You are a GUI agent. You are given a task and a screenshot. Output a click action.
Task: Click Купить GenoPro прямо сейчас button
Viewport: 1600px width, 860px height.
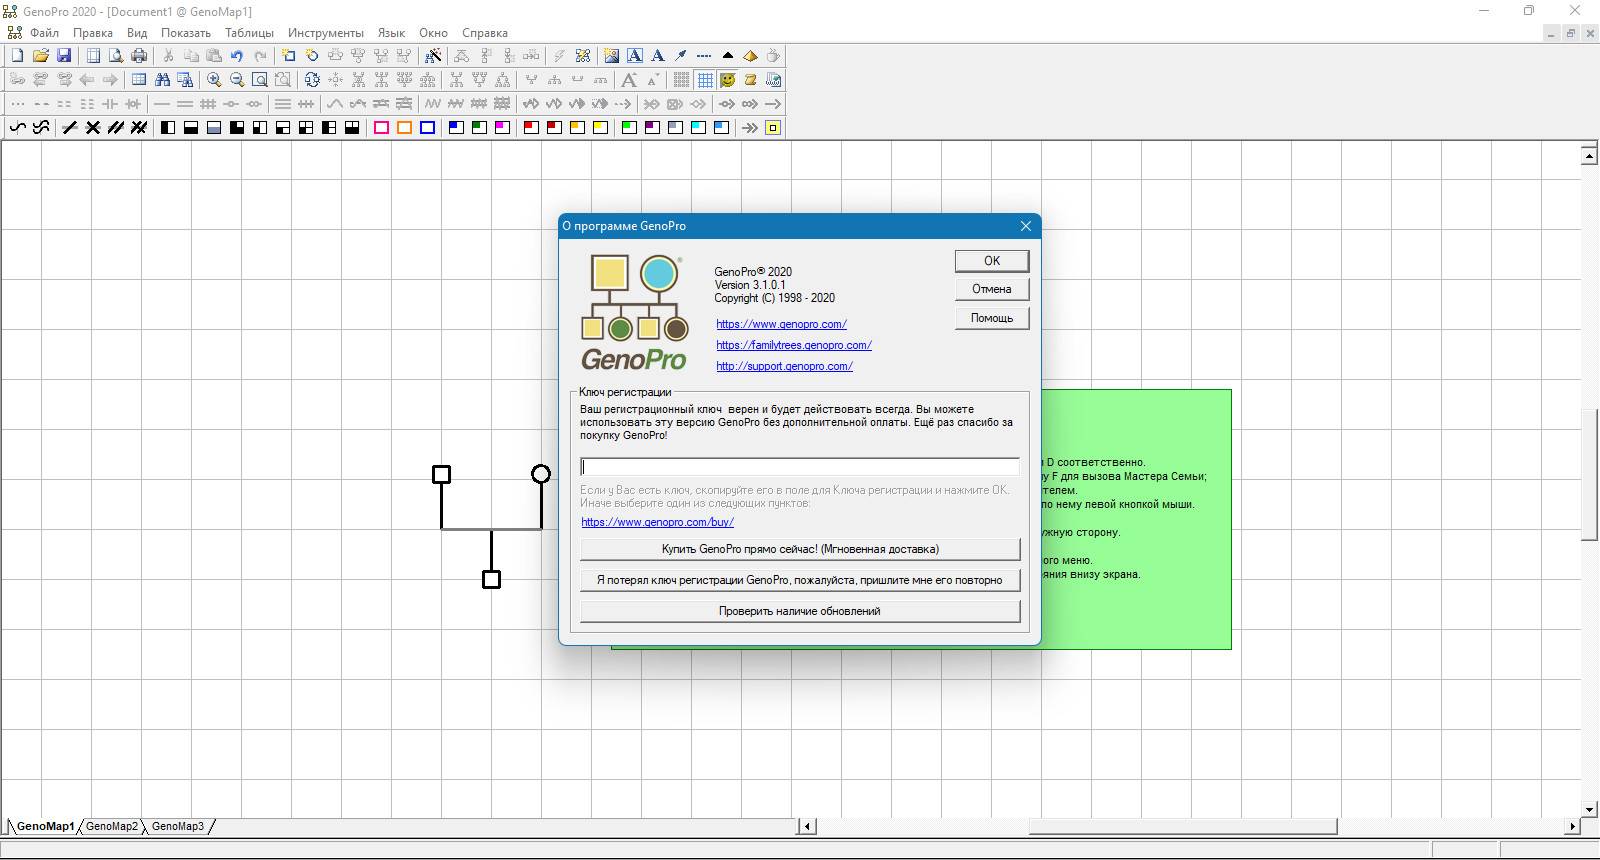[800, 549]
